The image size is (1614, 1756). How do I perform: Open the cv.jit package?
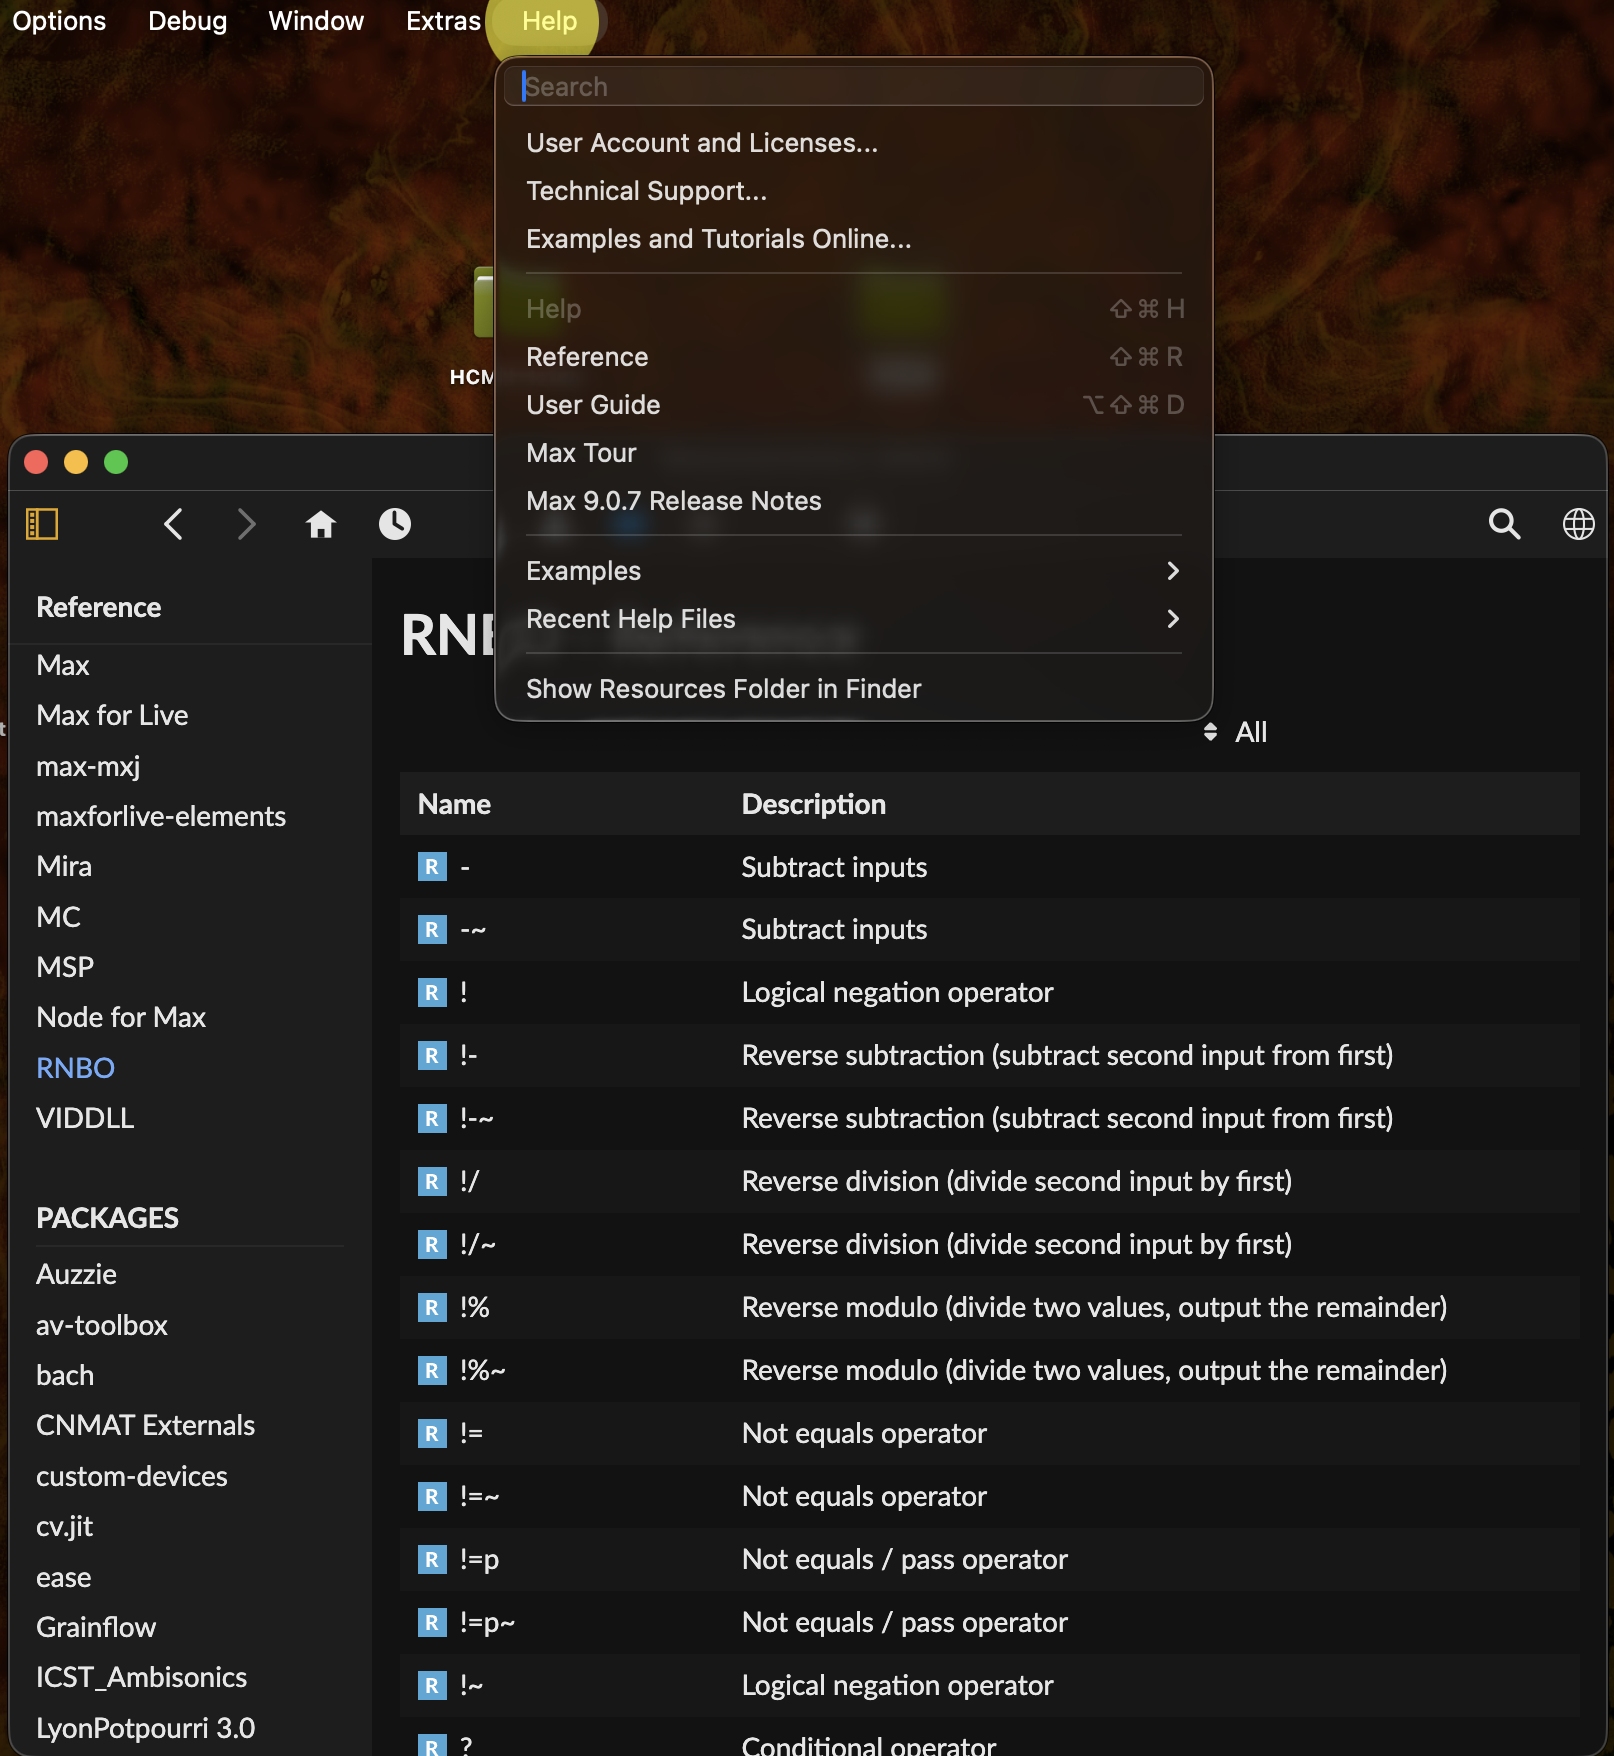64,1526
